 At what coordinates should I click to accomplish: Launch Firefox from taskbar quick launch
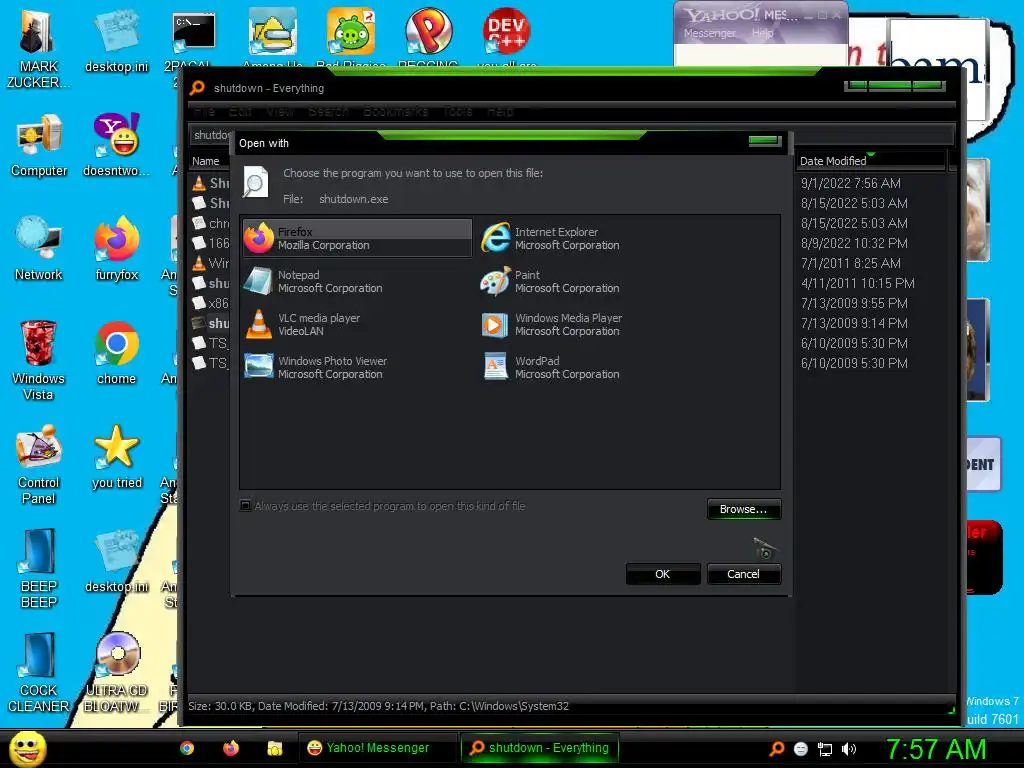[x=231, y=748]
